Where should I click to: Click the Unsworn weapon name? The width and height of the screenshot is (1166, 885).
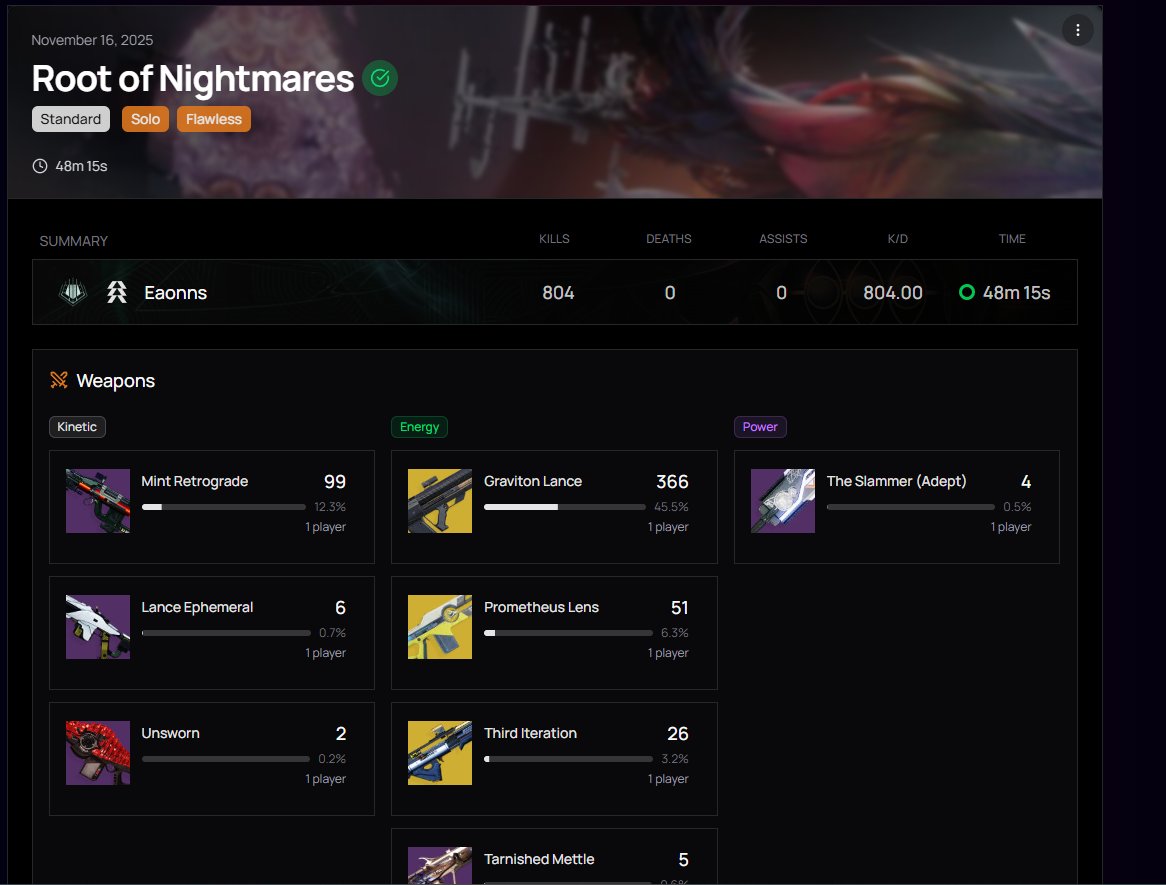[x=170, y=733]
